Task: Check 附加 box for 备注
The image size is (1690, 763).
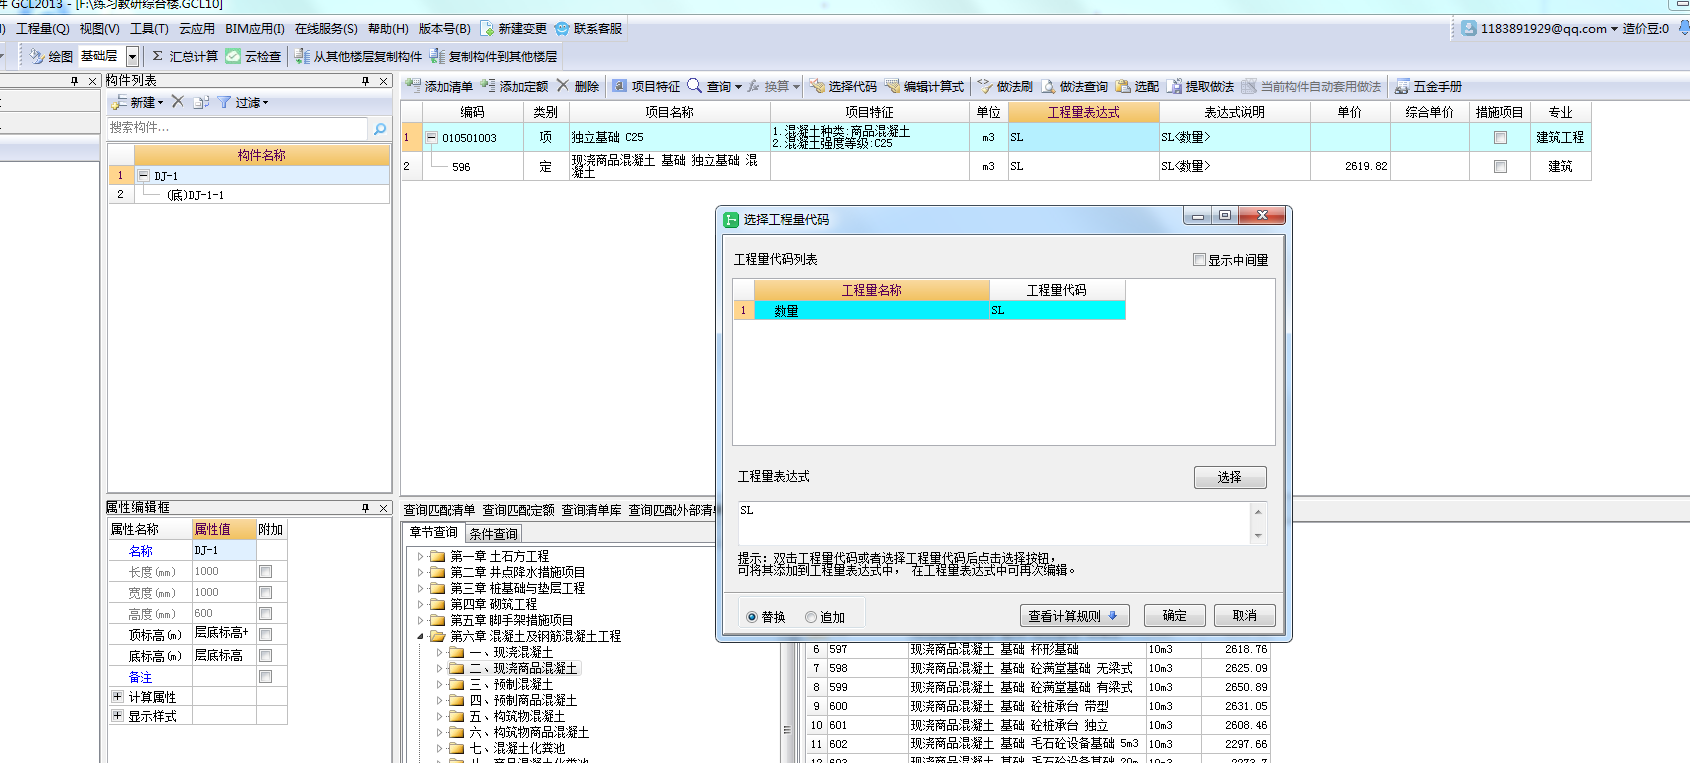Action: pyautogui.click(x=266, y=677)
